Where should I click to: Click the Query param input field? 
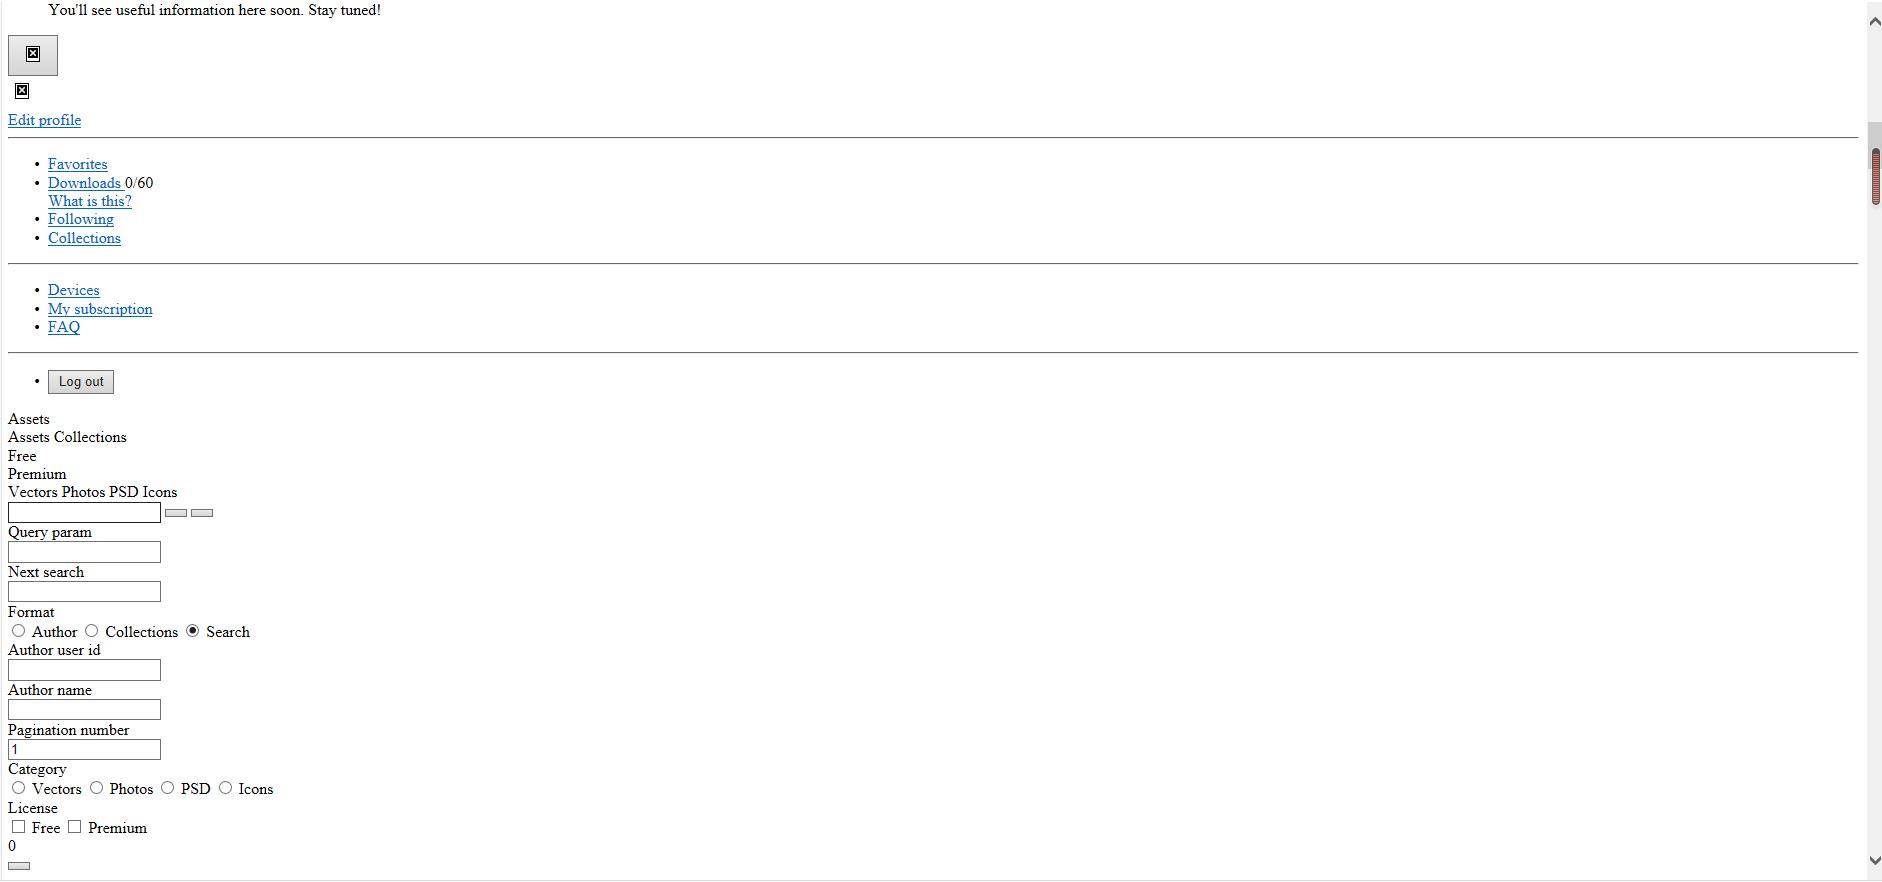[84, 552]
